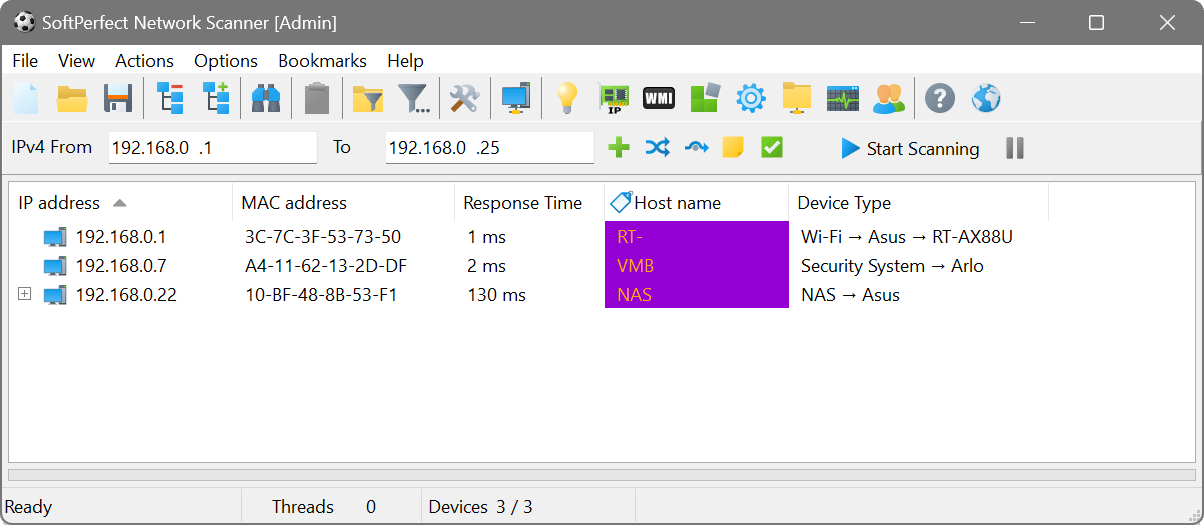
Task: Click the blue shuffle arrows icon
Action: [657, 148]
